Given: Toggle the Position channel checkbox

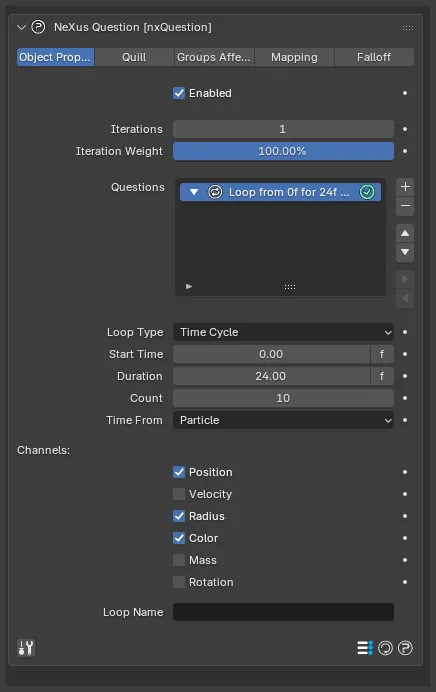Looking at the screenshot, I should 179,472.
